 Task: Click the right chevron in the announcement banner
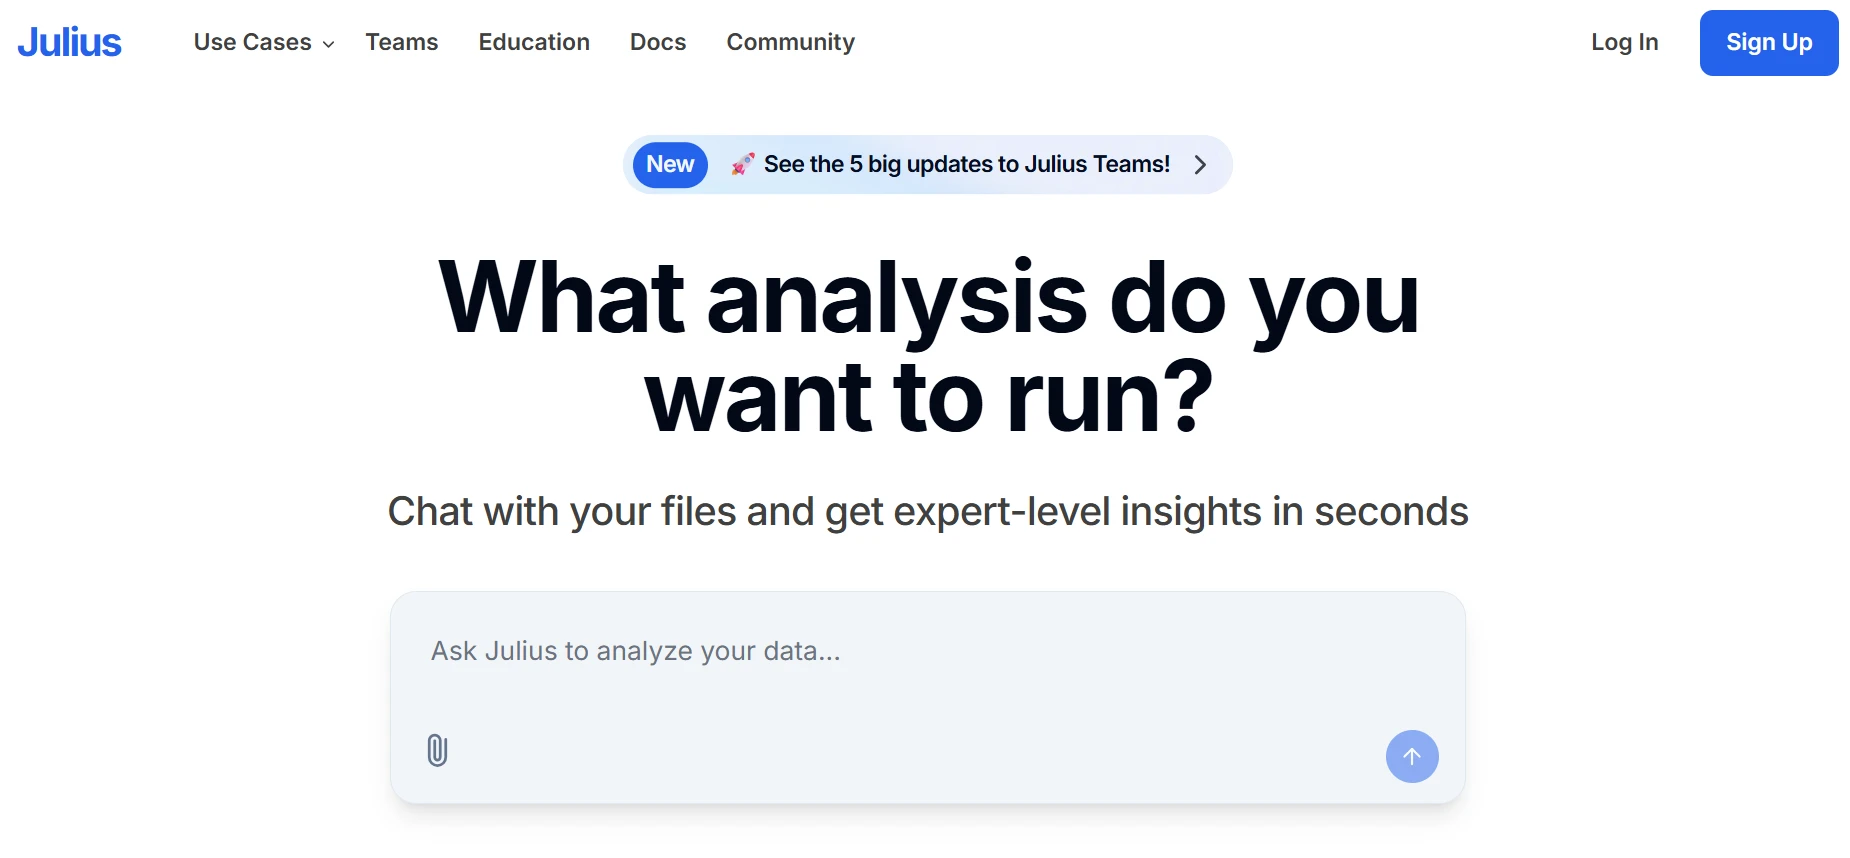point(1200,165)
